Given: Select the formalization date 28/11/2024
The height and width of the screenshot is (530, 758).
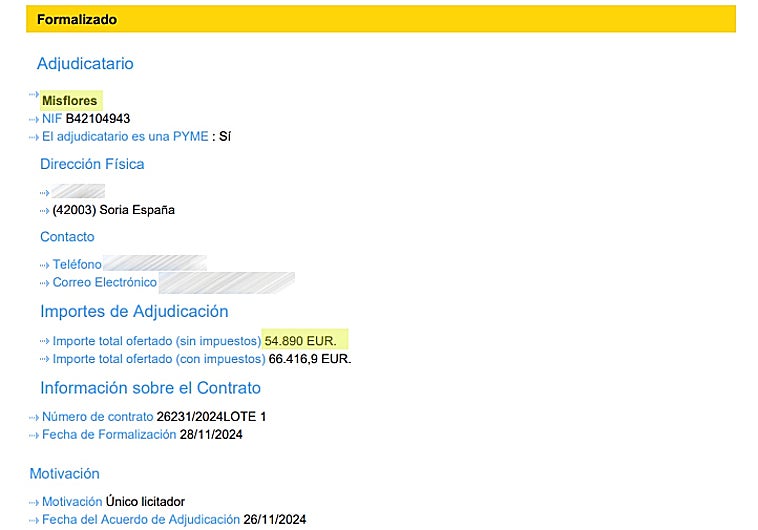Looking at the screenshot, I should pyautogui.click(x=211, y=434).
